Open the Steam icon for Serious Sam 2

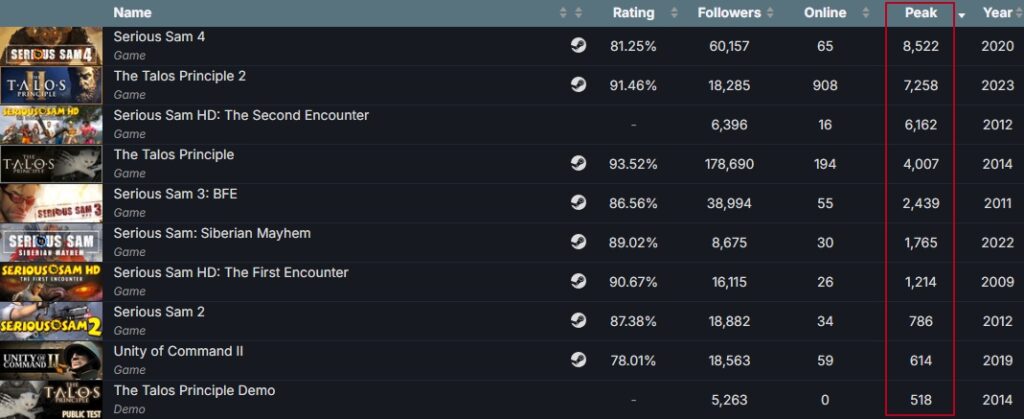click(x=578, y=321)
